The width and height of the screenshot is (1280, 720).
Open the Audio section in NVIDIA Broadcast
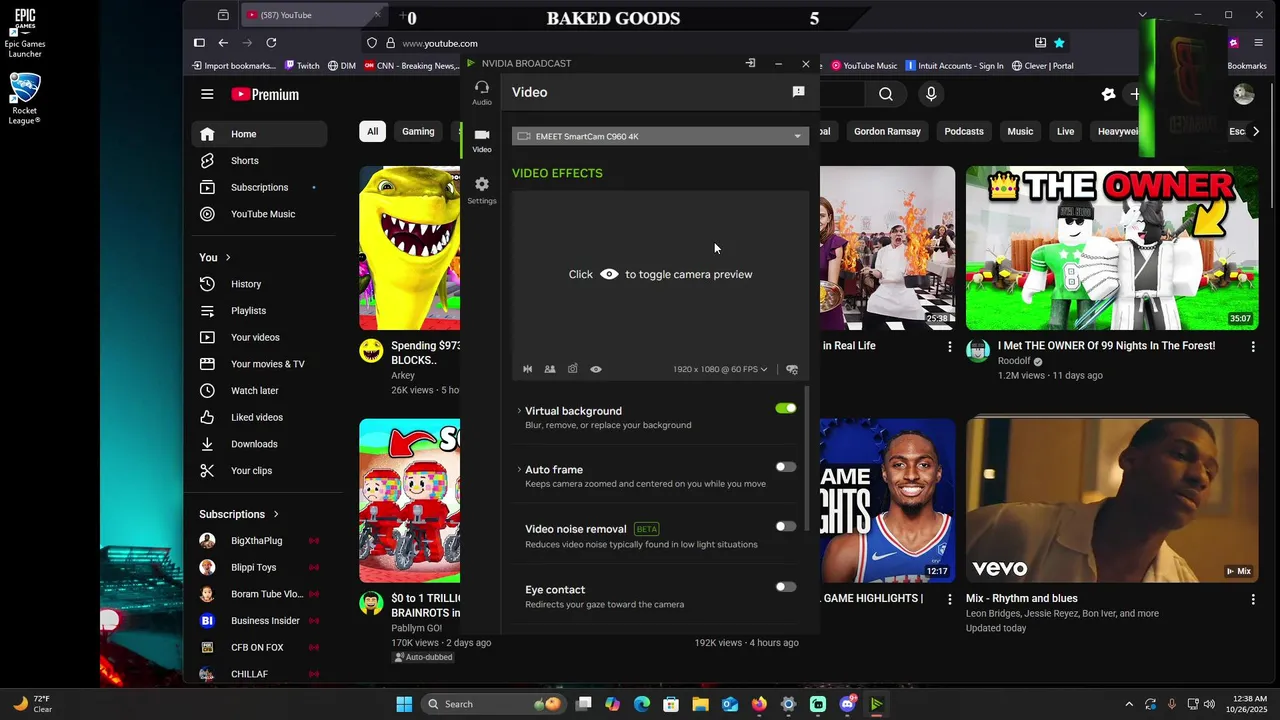(x=482, y=93)
